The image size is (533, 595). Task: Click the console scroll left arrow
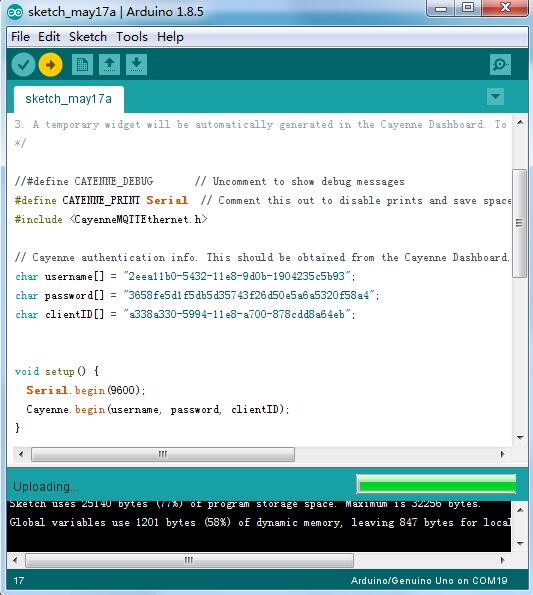click(x=15, y=560)
